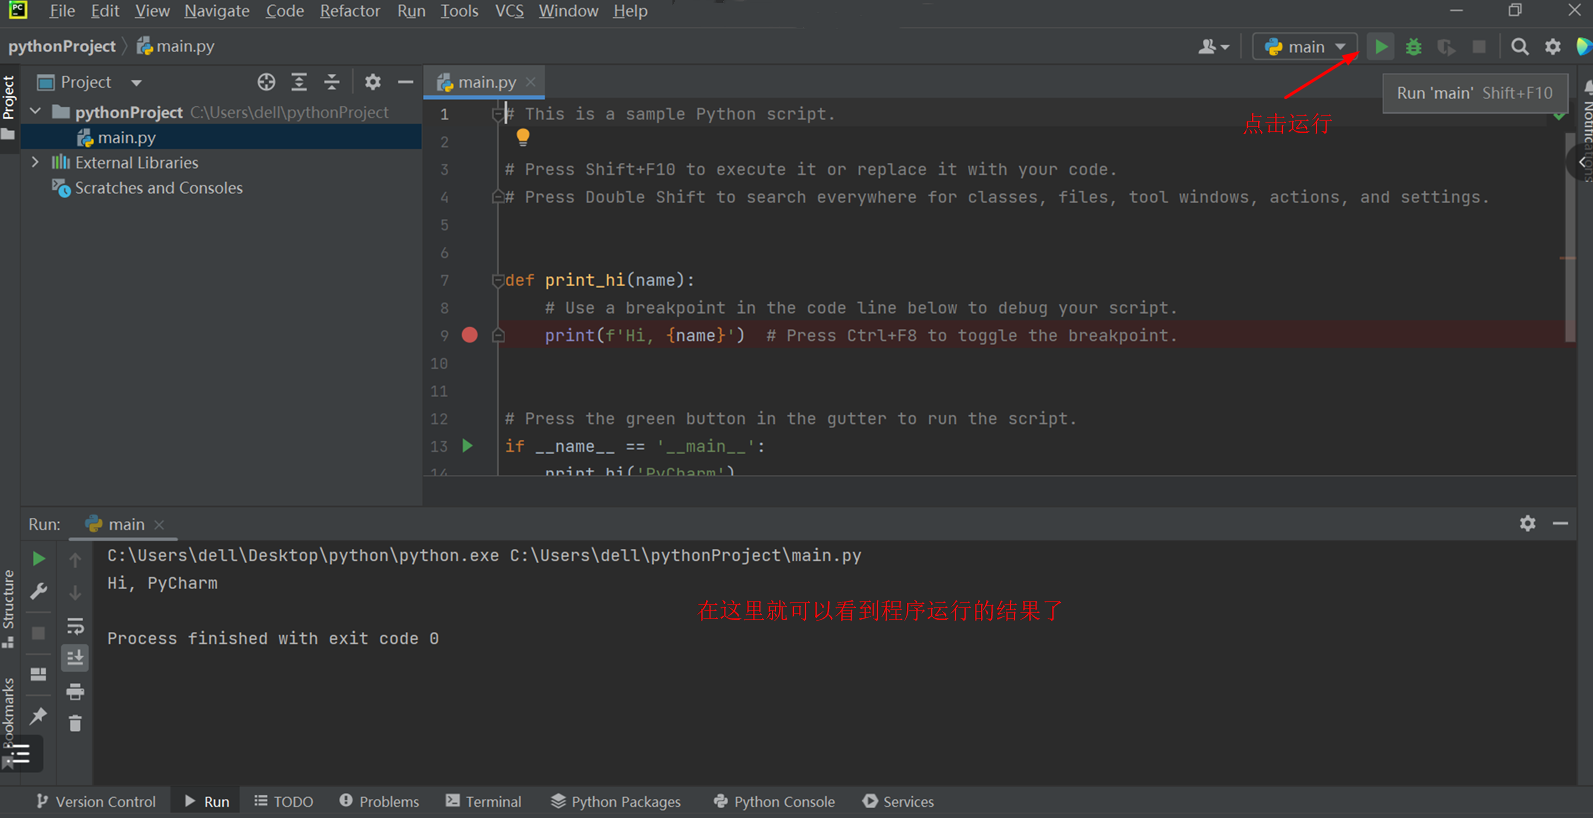Image resolution: width=1593 pixels, height=818 pixels.
Task: Toggle the Structure side panel tab
Action: coord(9,608)
